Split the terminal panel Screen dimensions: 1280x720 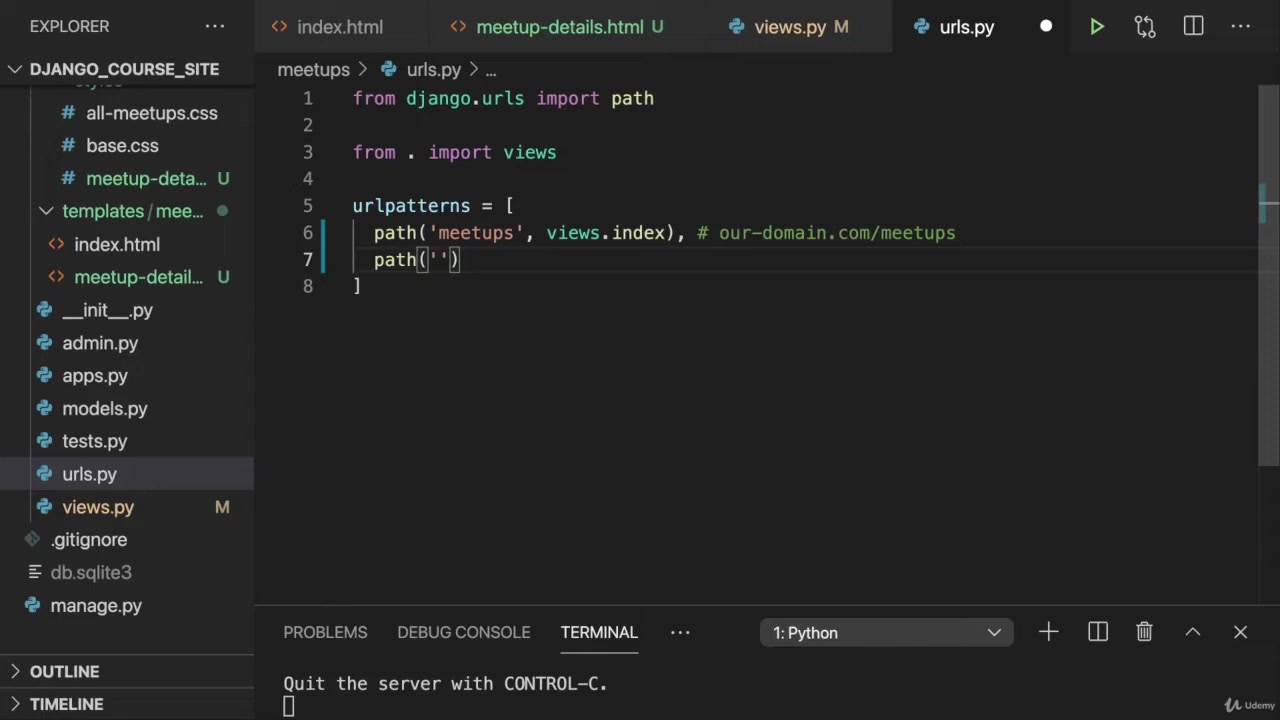point(1098,632)
